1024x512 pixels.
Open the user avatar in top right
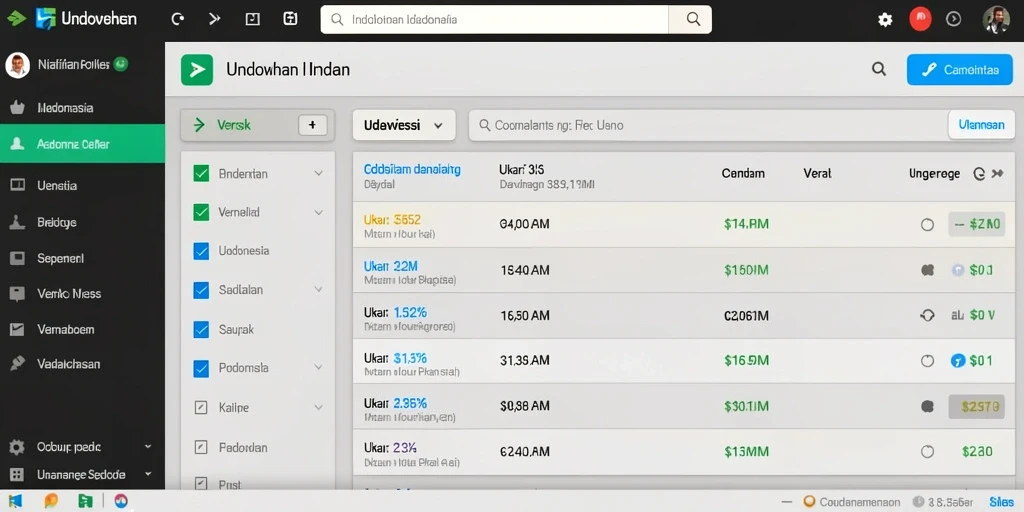996,20
